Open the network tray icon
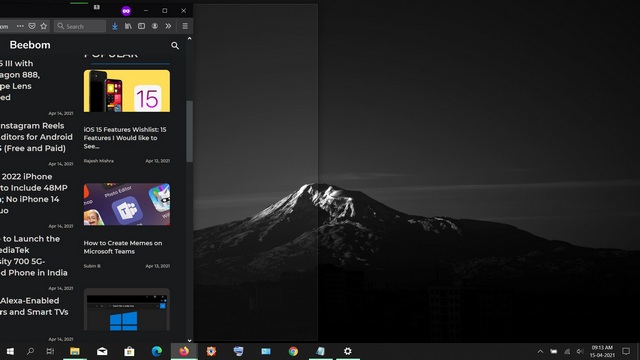 567,351
